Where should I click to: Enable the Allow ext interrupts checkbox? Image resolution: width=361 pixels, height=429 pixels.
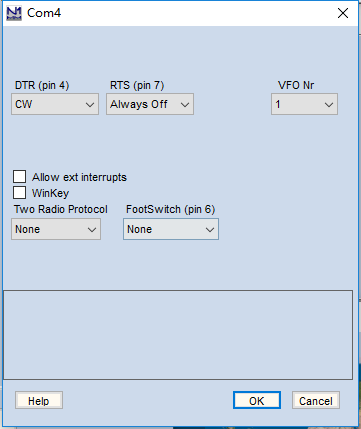[x=19, y=177]
